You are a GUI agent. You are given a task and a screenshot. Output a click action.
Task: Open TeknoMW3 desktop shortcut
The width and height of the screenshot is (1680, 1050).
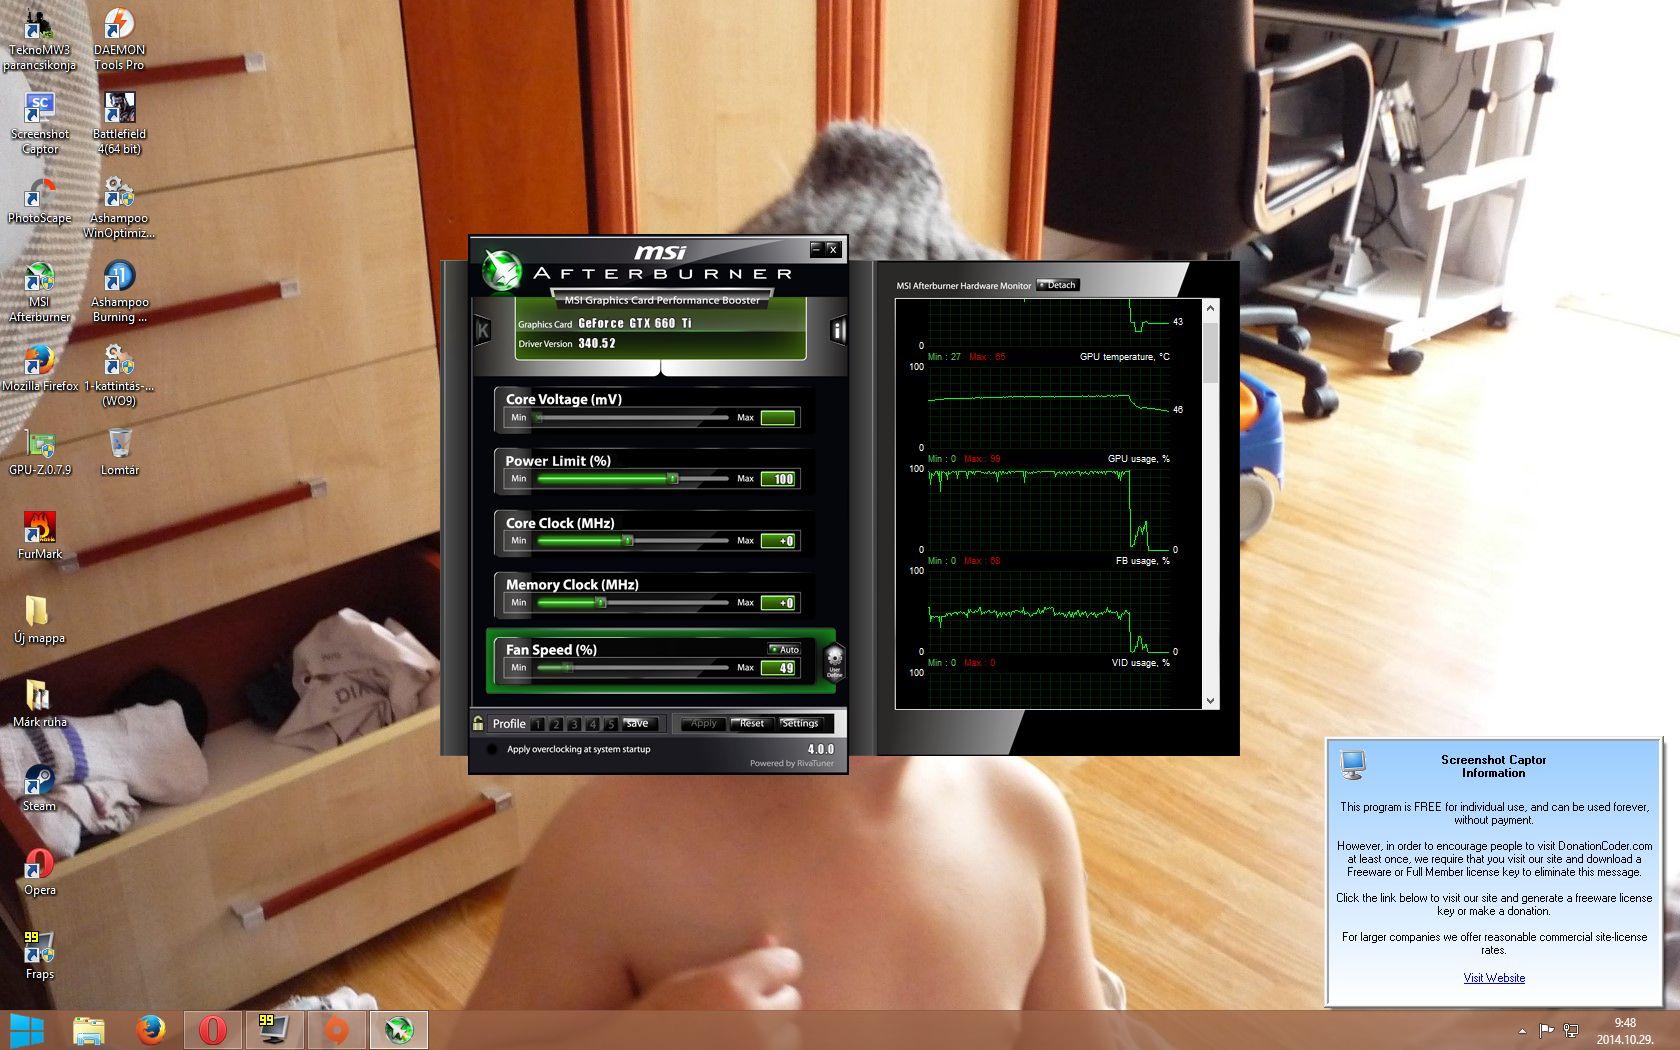coord(39,40)
